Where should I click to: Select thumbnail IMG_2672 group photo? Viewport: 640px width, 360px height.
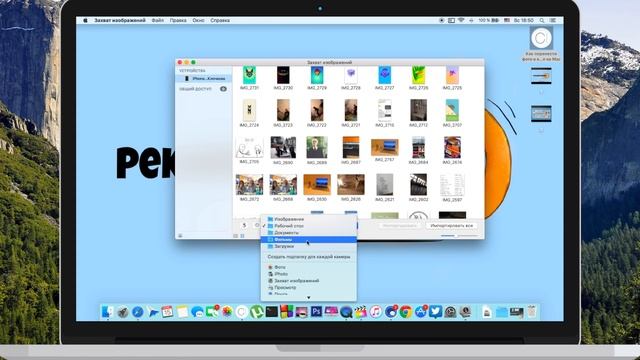click(x=249, y=185)
